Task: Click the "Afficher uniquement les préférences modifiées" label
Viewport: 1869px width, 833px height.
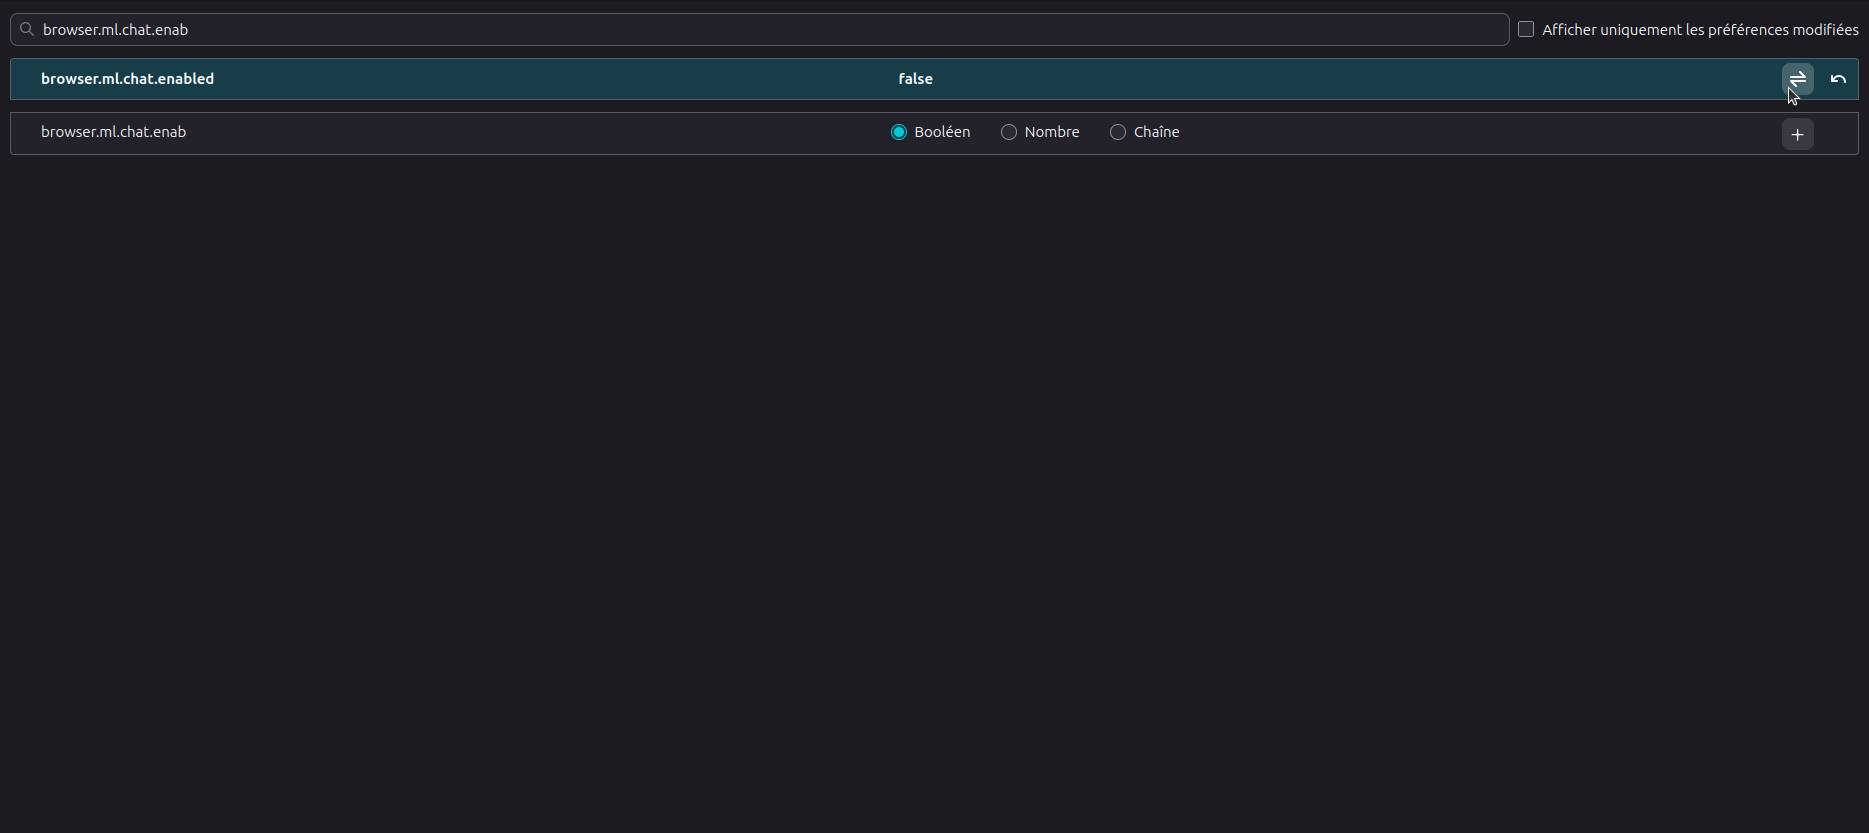Action: [1700, 30]
